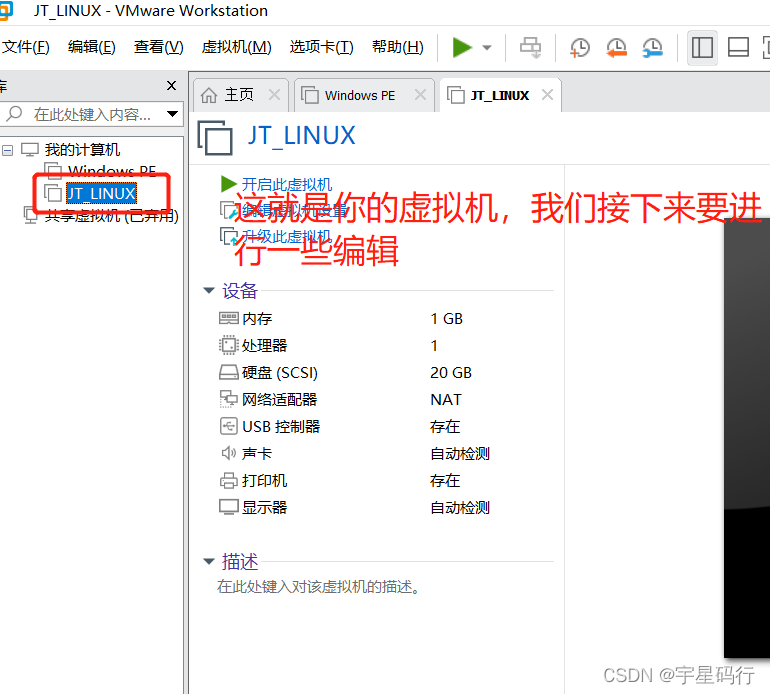Click the 网络适配器 network adapter icon
Viewport: 770px width, 694px height.
click(228, 399)
